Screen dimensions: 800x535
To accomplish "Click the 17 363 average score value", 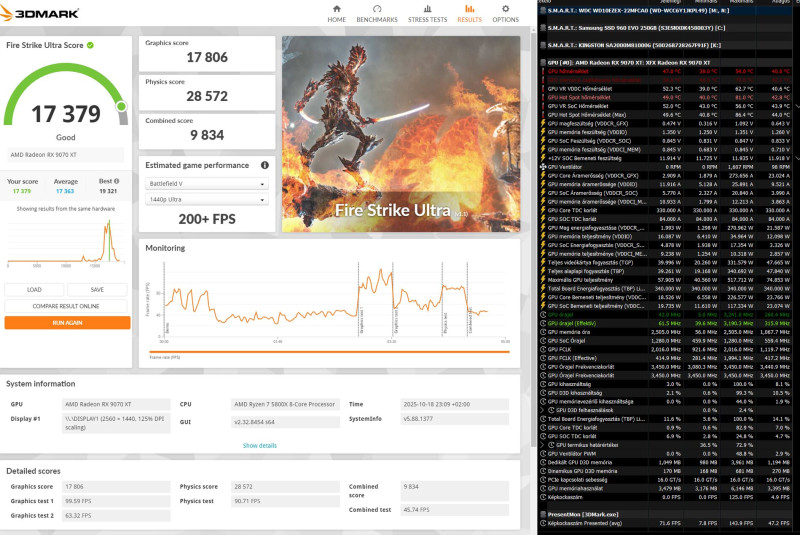I will [x=65, y=191].
